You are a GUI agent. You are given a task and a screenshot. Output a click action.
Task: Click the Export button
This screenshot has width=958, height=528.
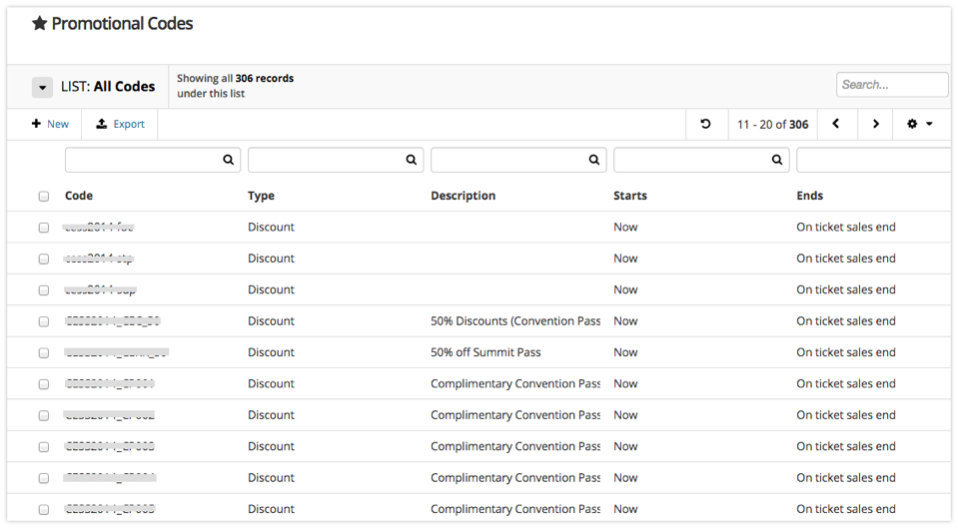[120, 124]
